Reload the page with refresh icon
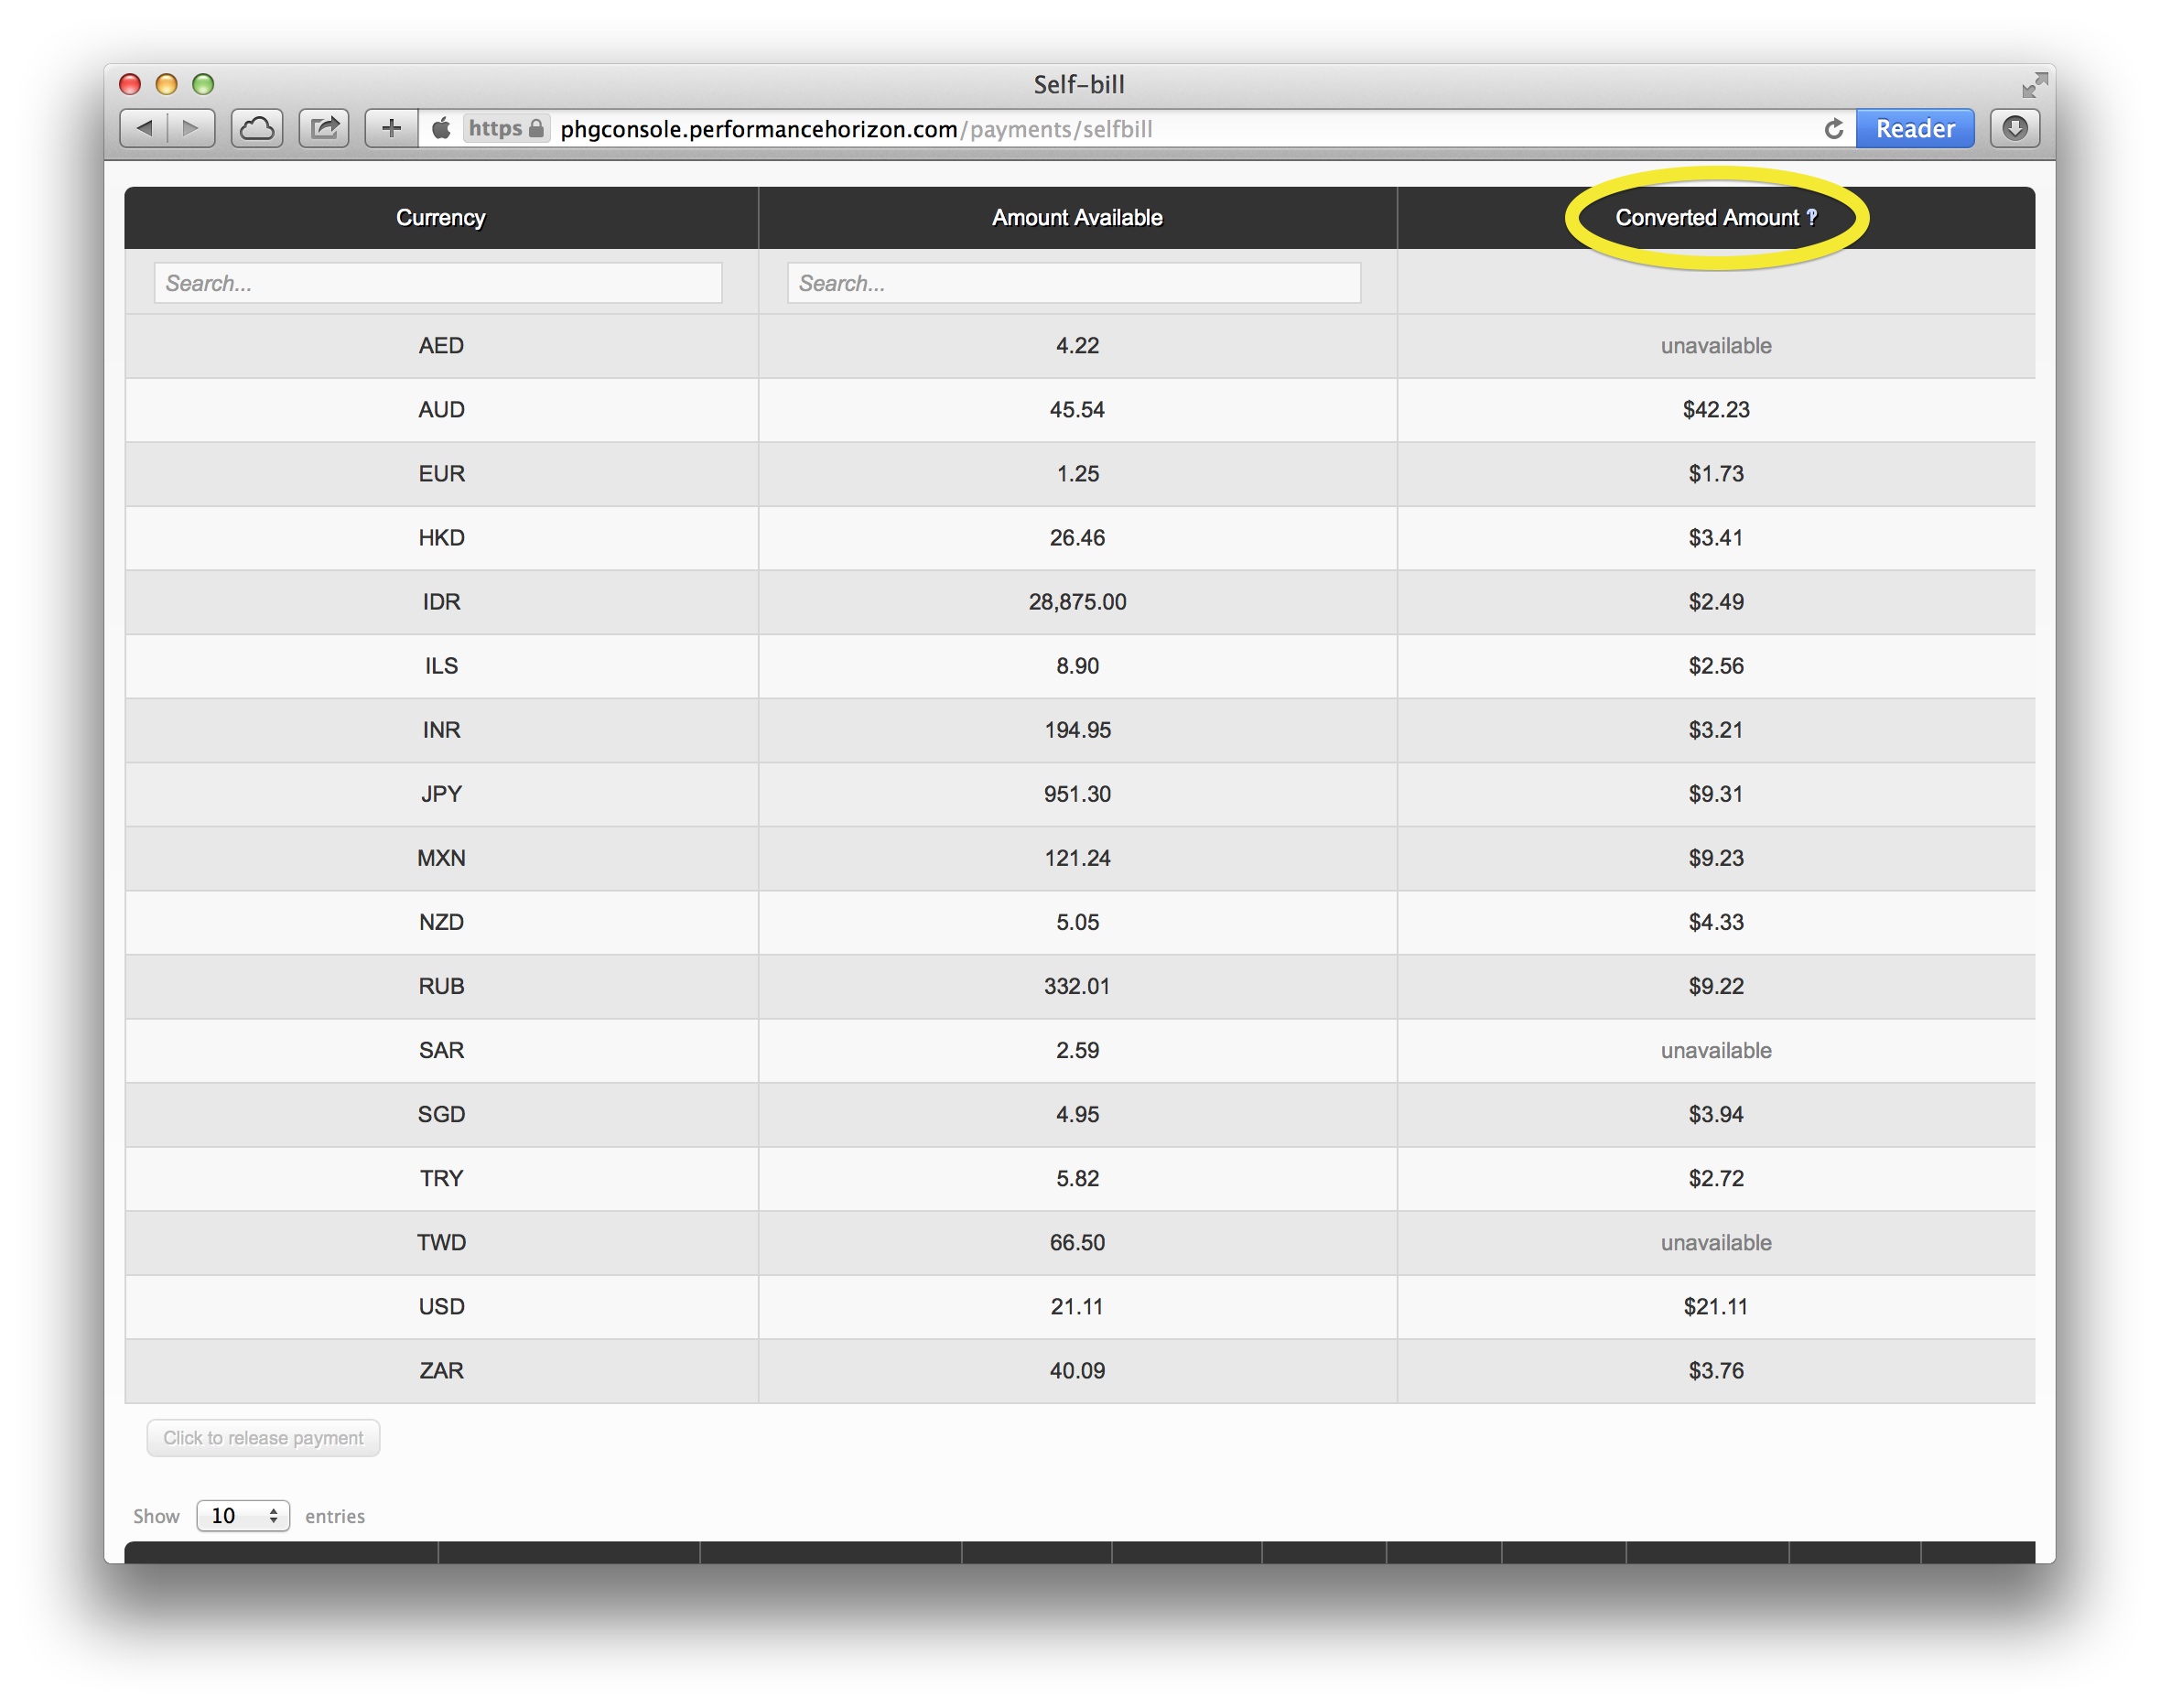 [1833, 129]
